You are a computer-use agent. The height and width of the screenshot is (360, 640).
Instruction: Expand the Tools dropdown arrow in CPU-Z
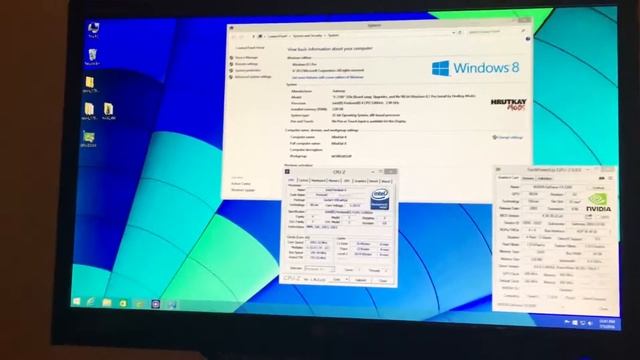[x=347, y=280]
